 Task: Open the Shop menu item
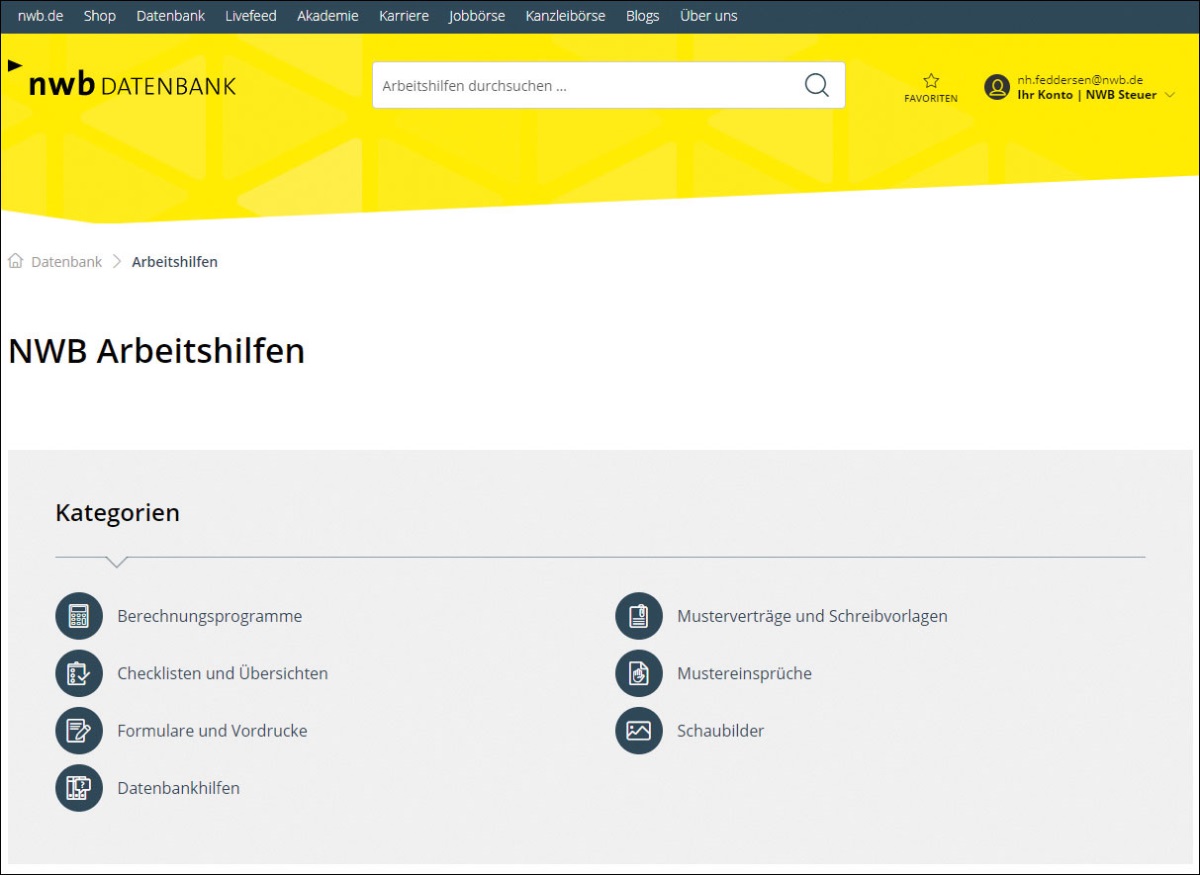[x=100, y=16]
